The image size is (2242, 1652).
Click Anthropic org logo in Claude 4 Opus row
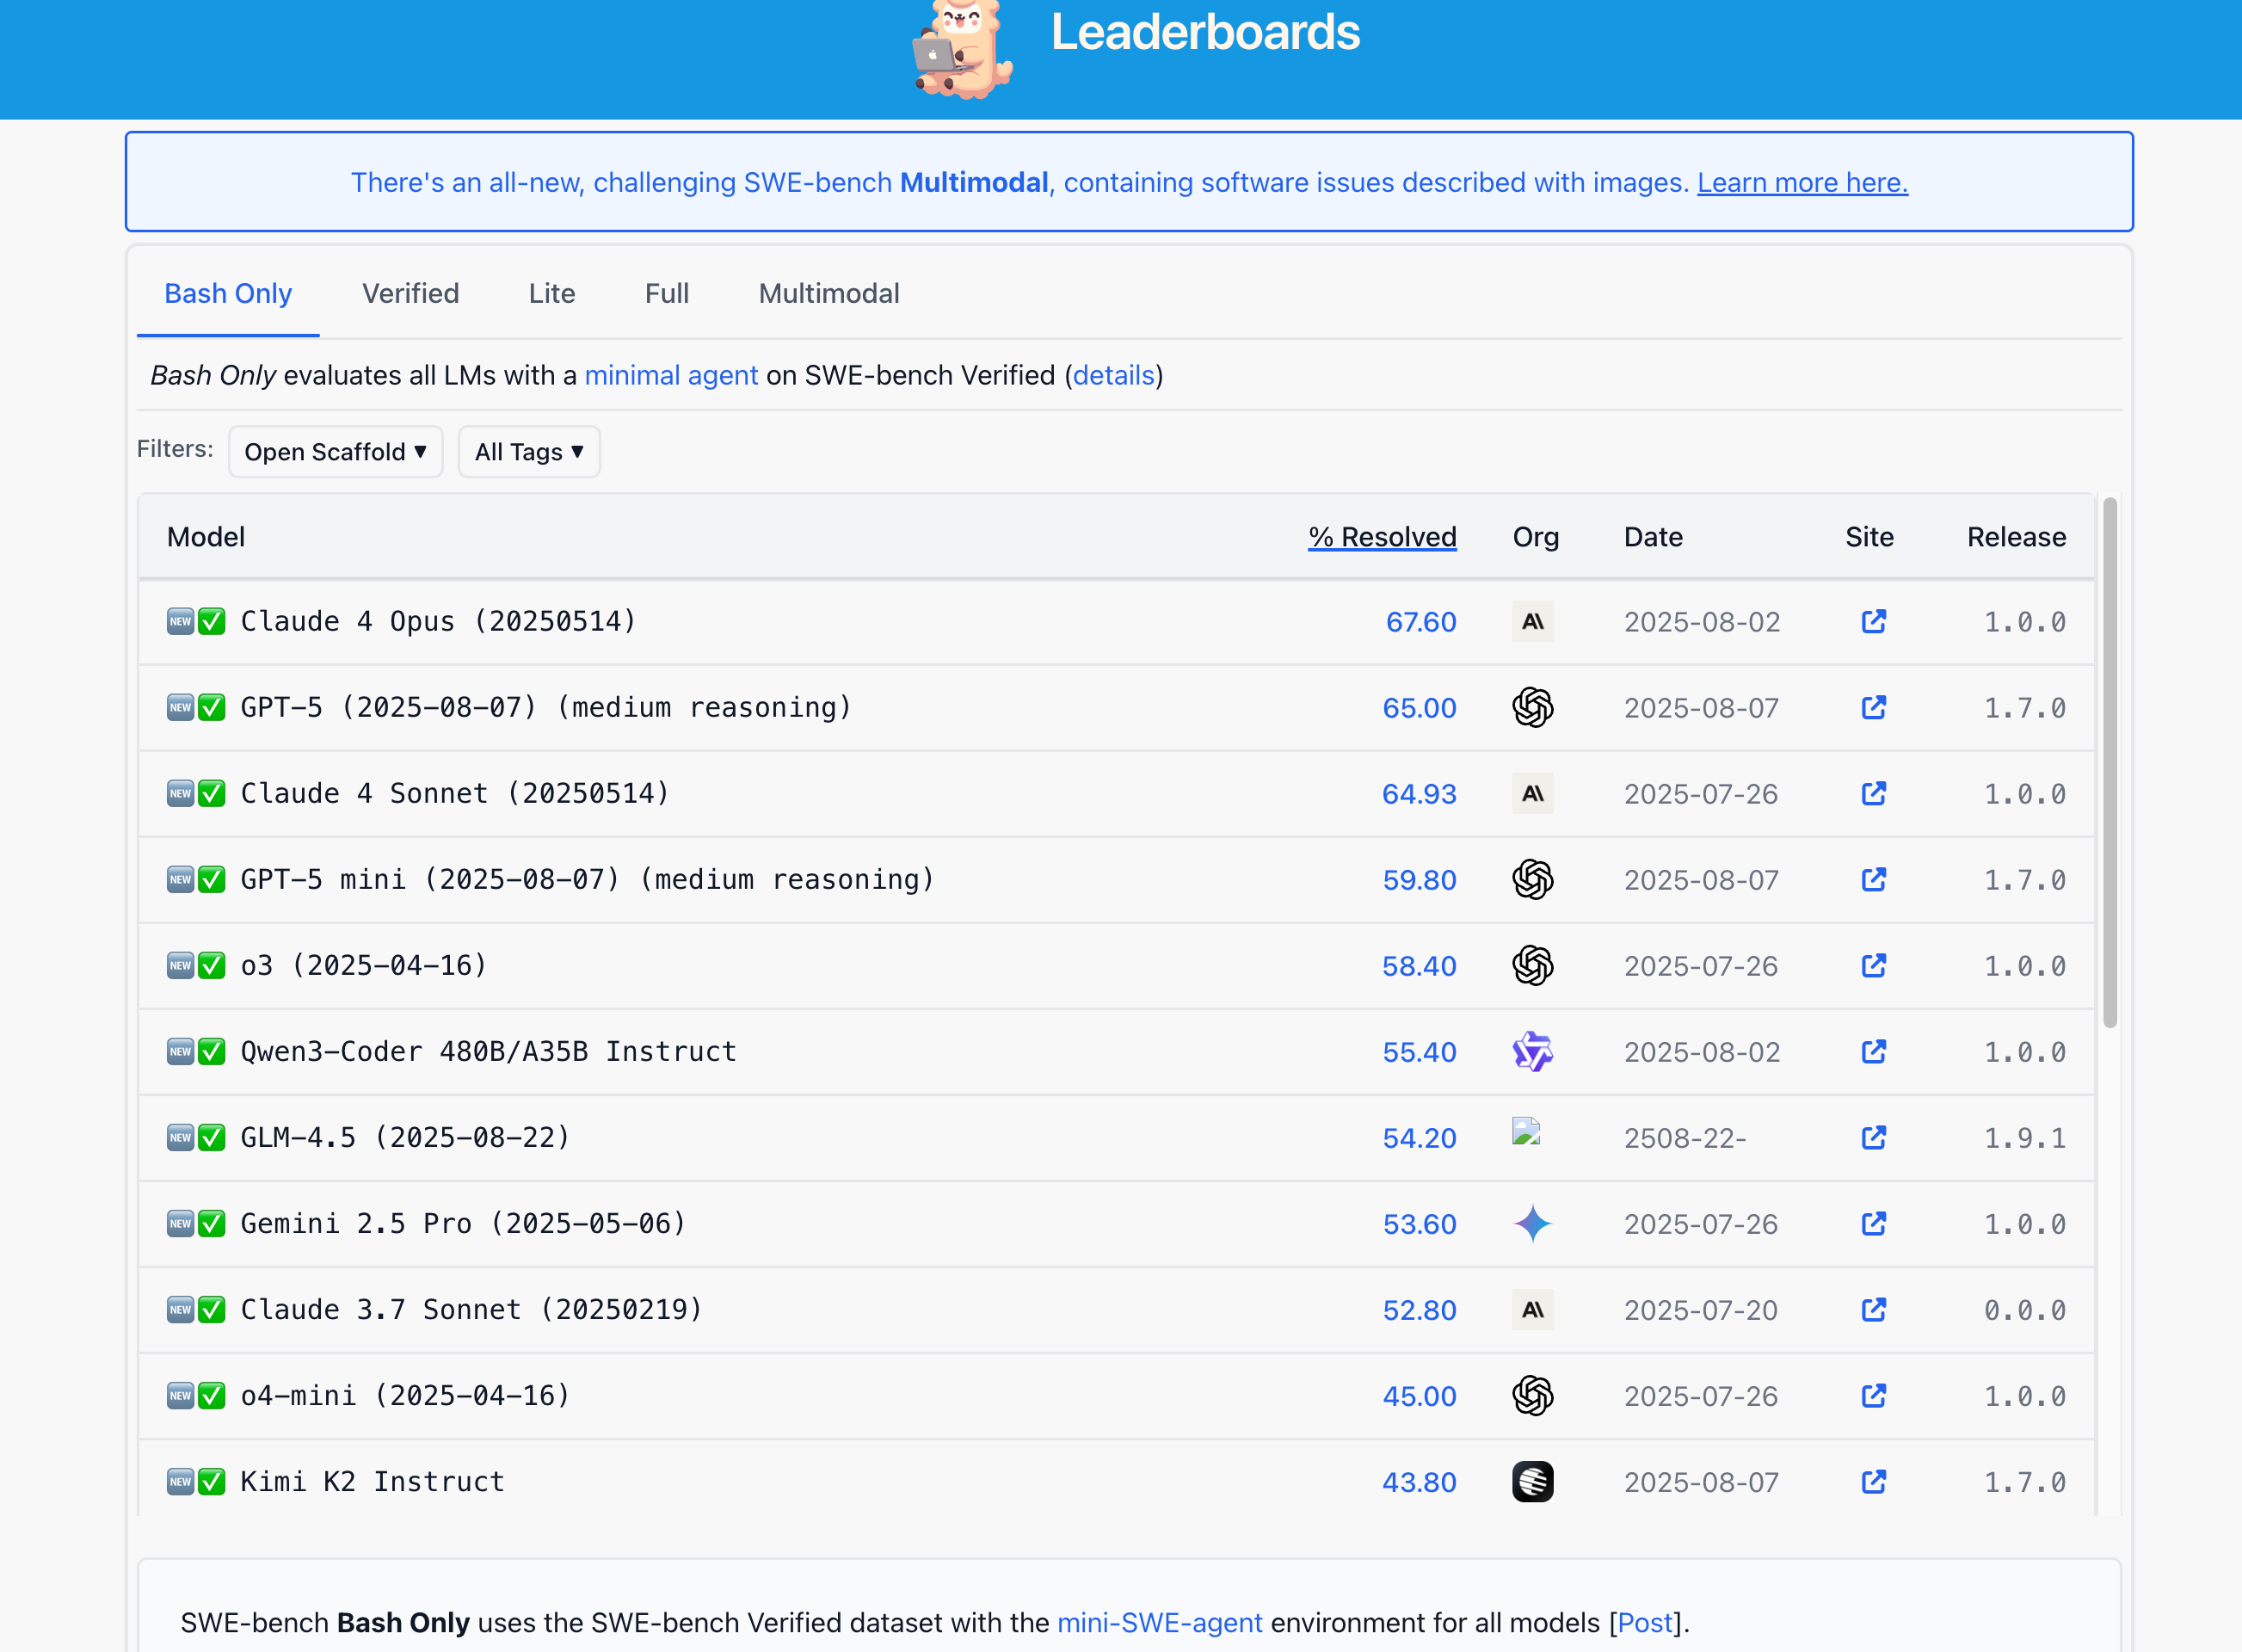[x=1532, y=622]
